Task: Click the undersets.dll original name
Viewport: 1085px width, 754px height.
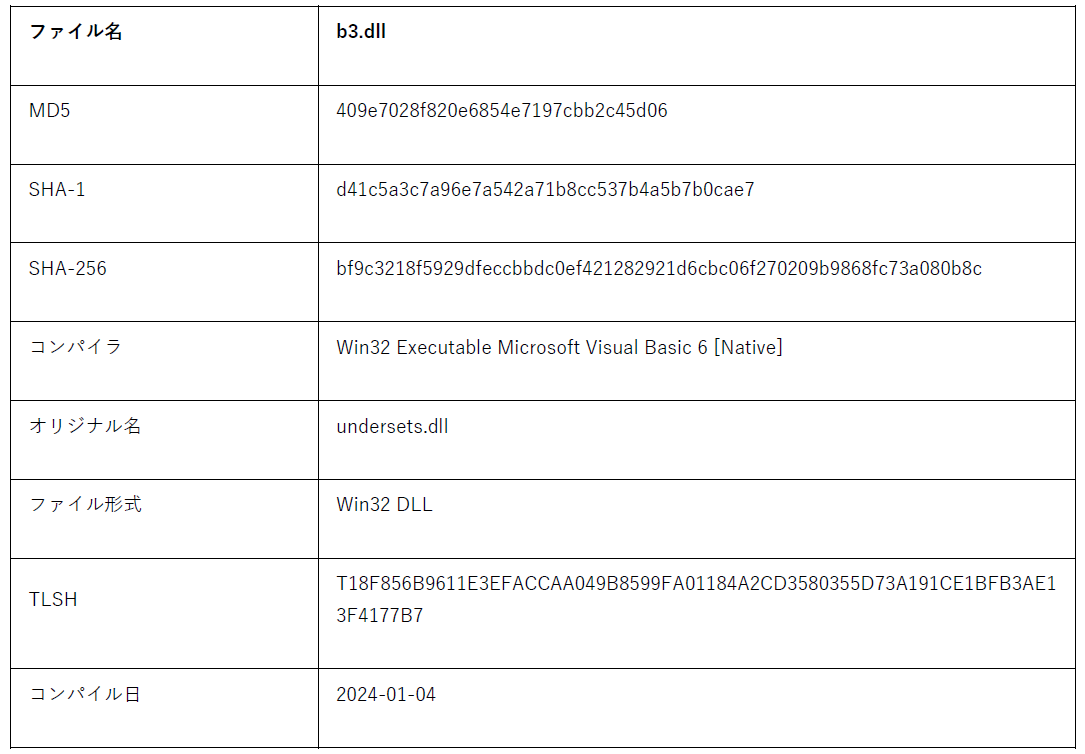Action: pyautogui.click(x=392, y=426)
